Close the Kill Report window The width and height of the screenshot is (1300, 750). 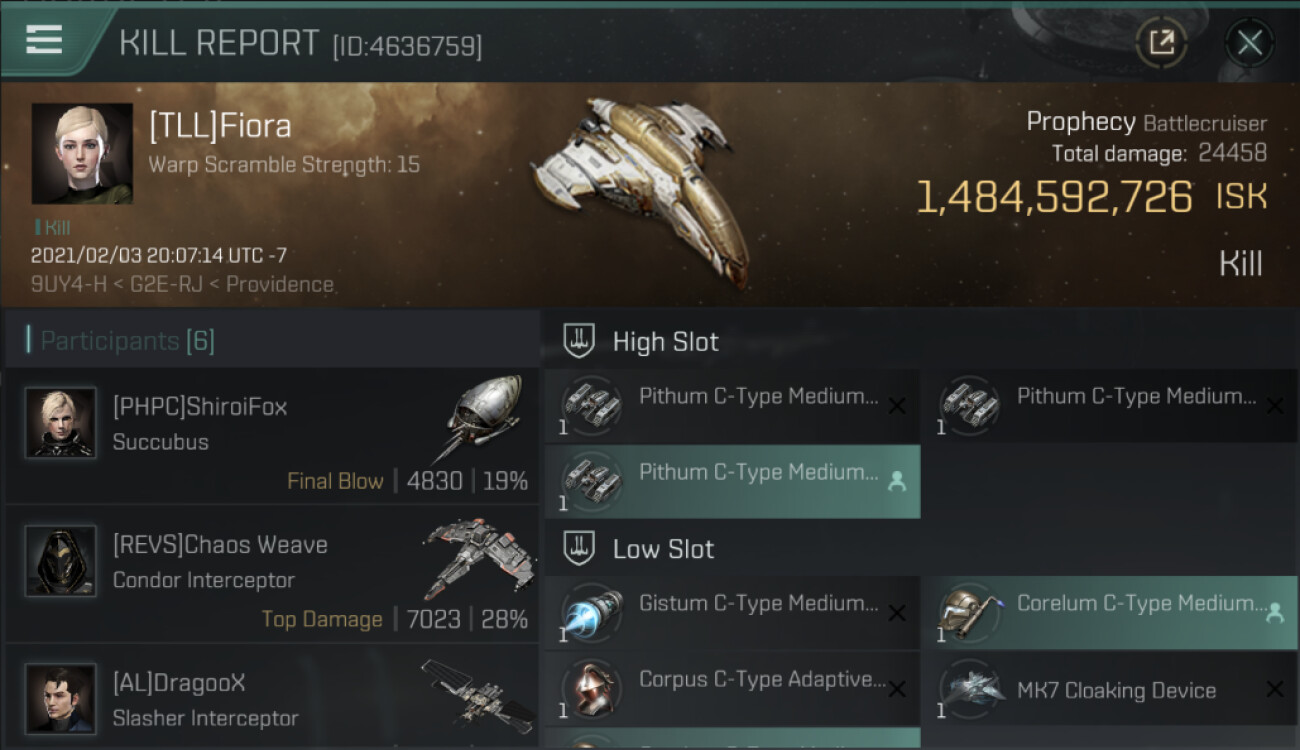click(x=1249, y=42)
